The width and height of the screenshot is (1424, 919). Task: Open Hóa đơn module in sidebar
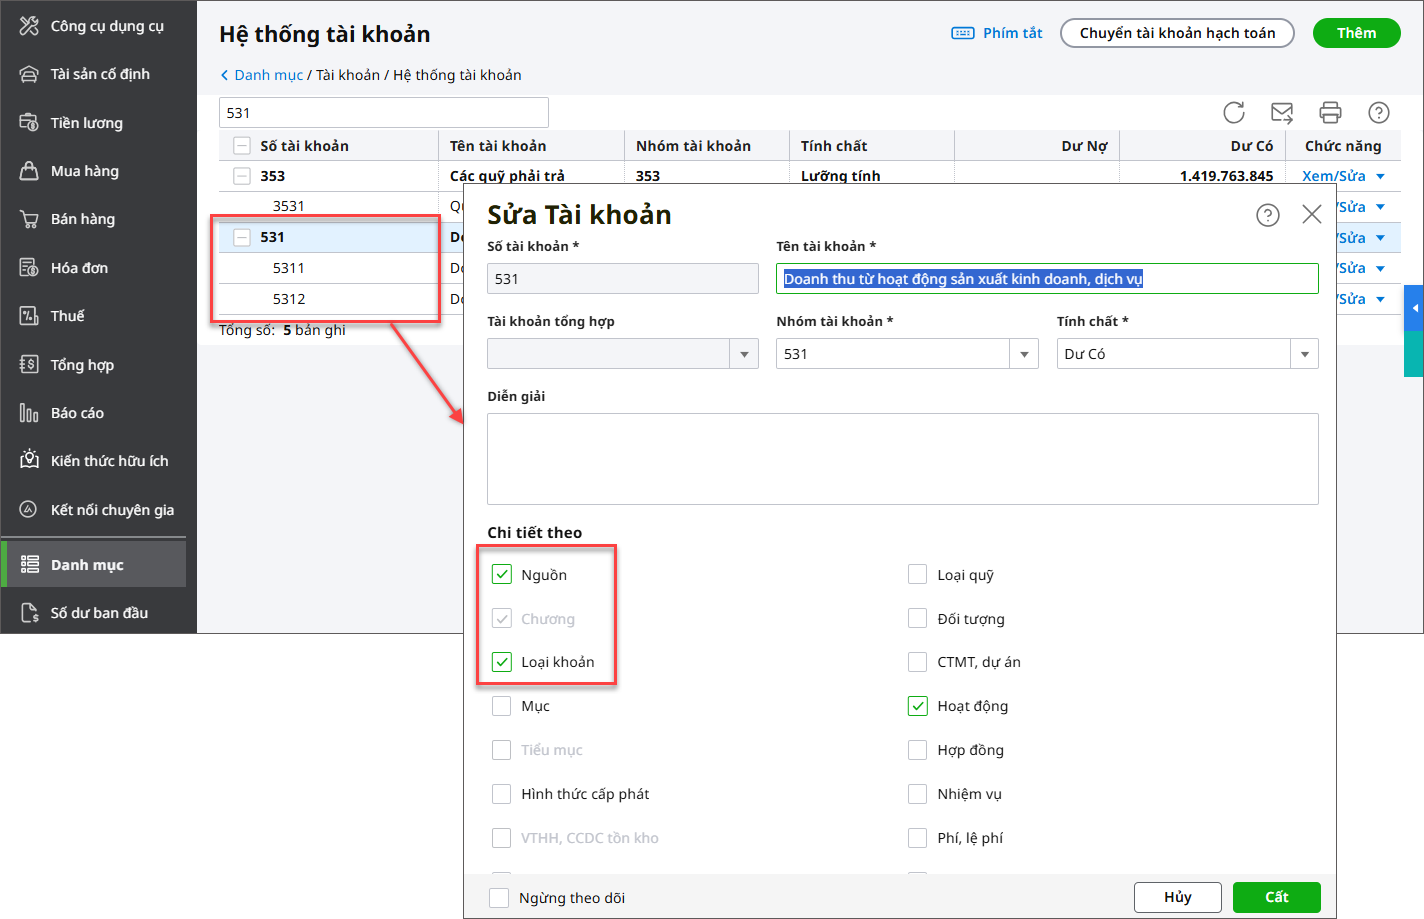pos(79,268)
